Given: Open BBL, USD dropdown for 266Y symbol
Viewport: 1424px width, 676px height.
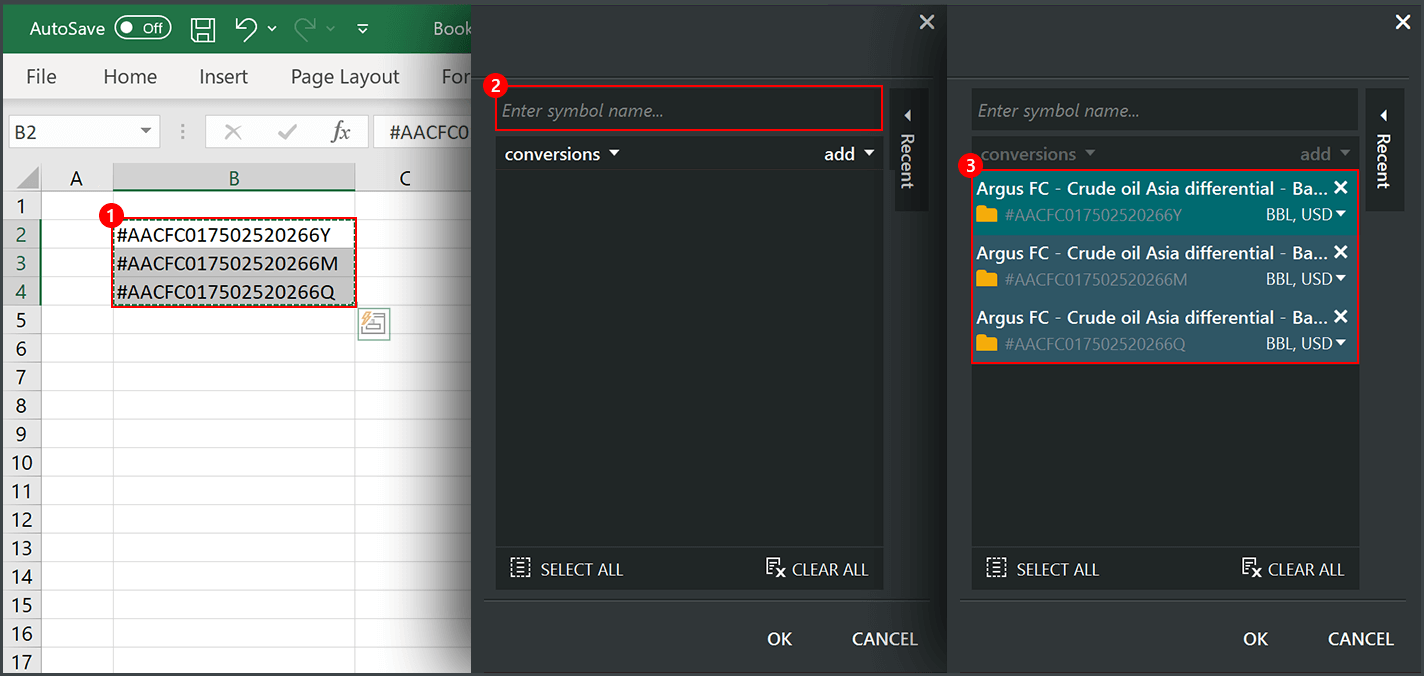Looking at the screenshot, I should pyautogui.click(x=1306, y=214).
